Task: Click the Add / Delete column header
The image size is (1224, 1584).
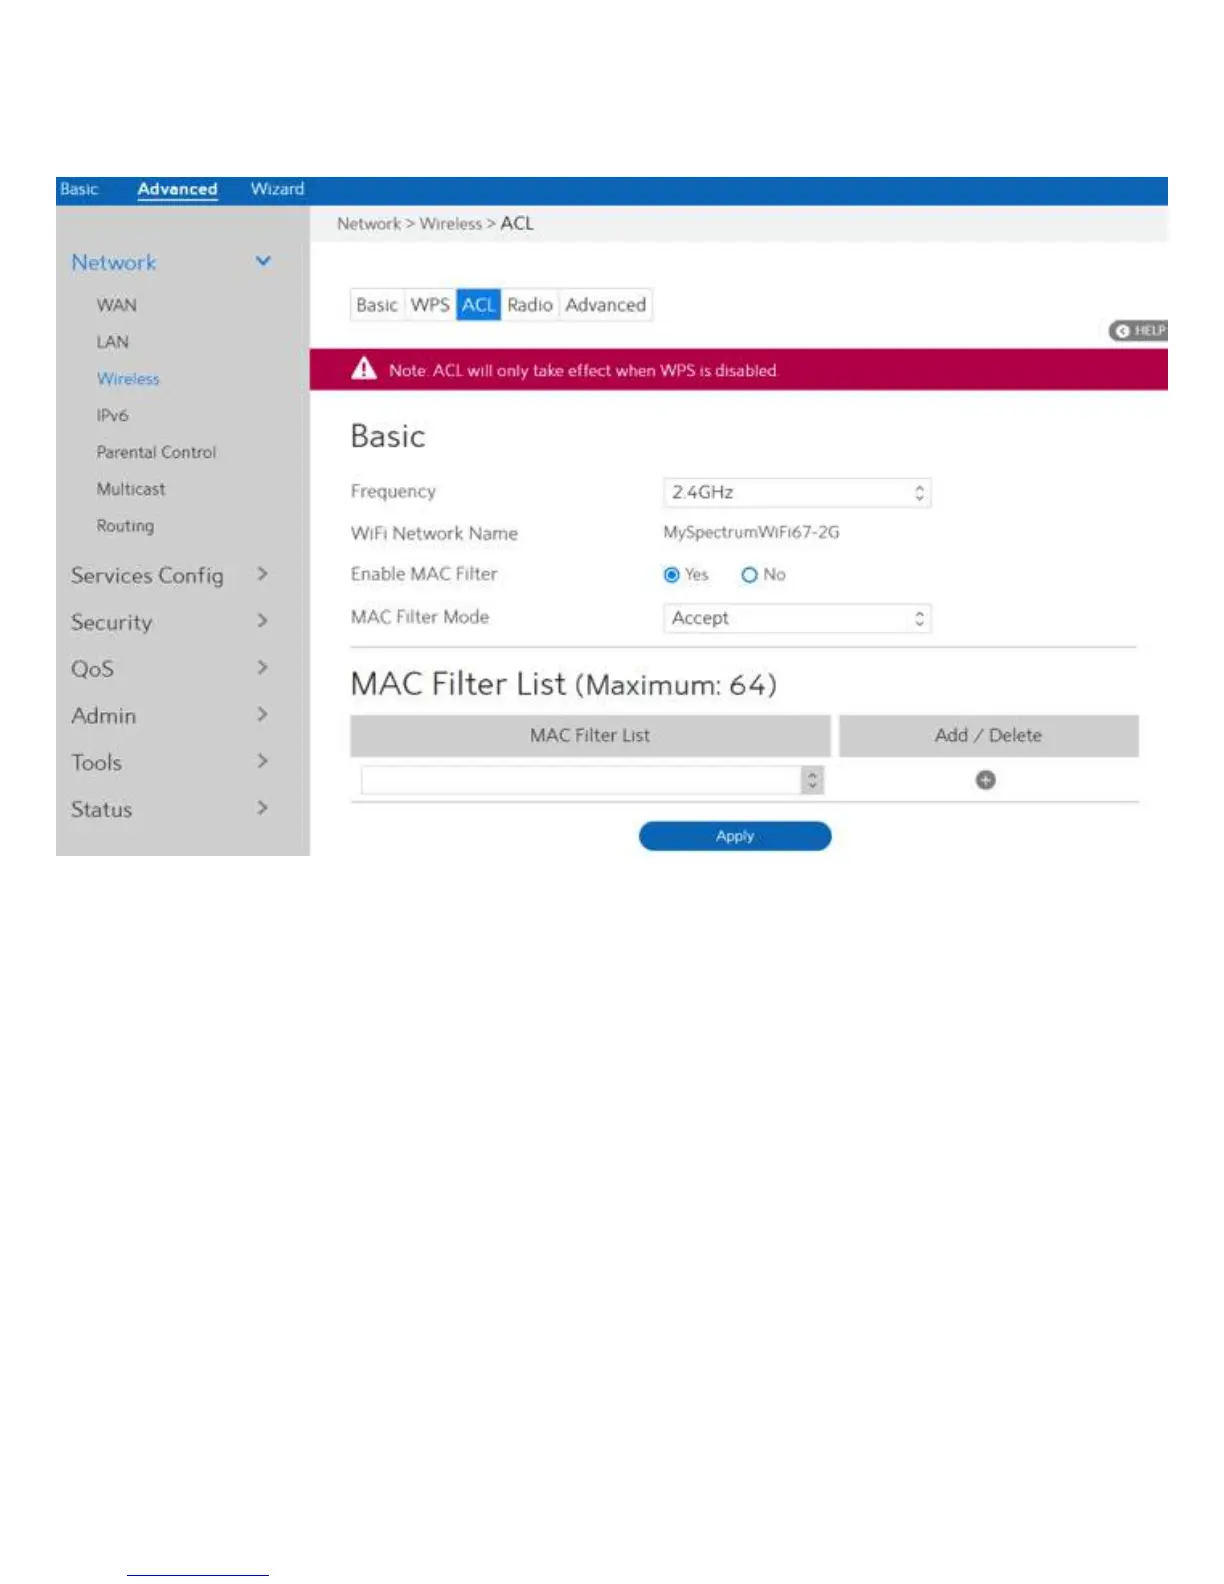Action: coord(988,736)
